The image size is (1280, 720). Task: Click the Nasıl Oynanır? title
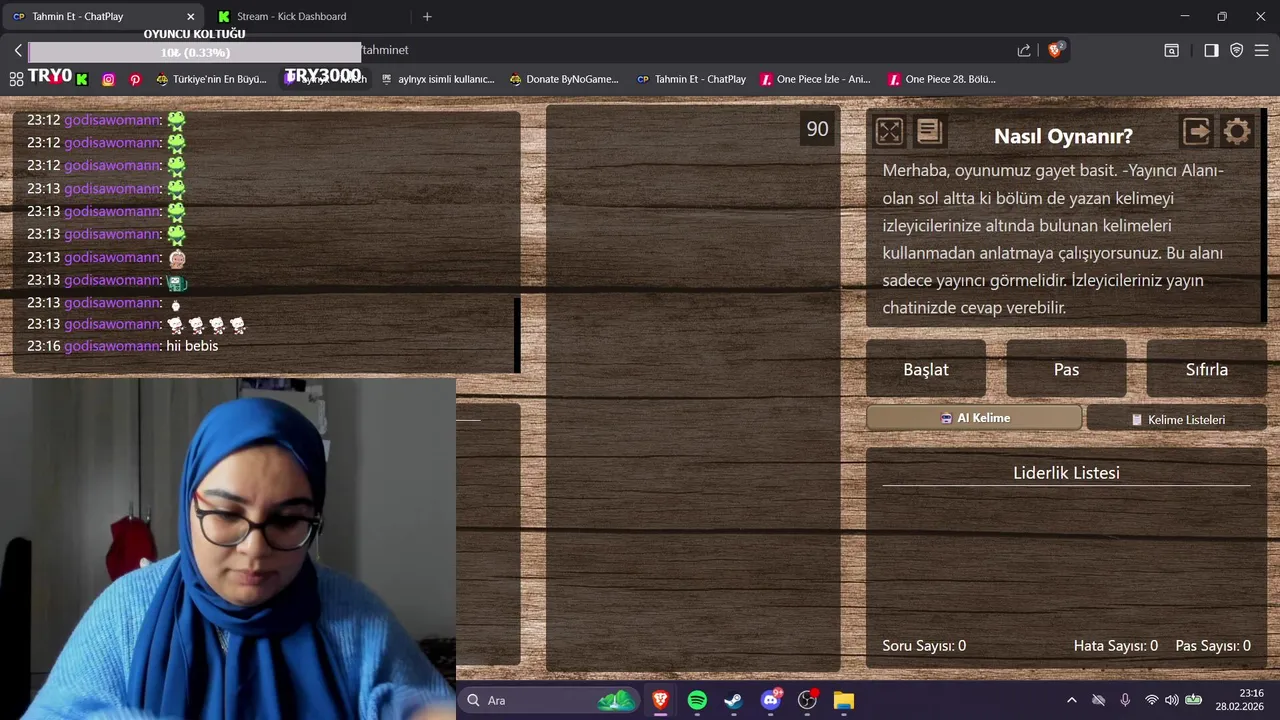(x=1063, y=136)
